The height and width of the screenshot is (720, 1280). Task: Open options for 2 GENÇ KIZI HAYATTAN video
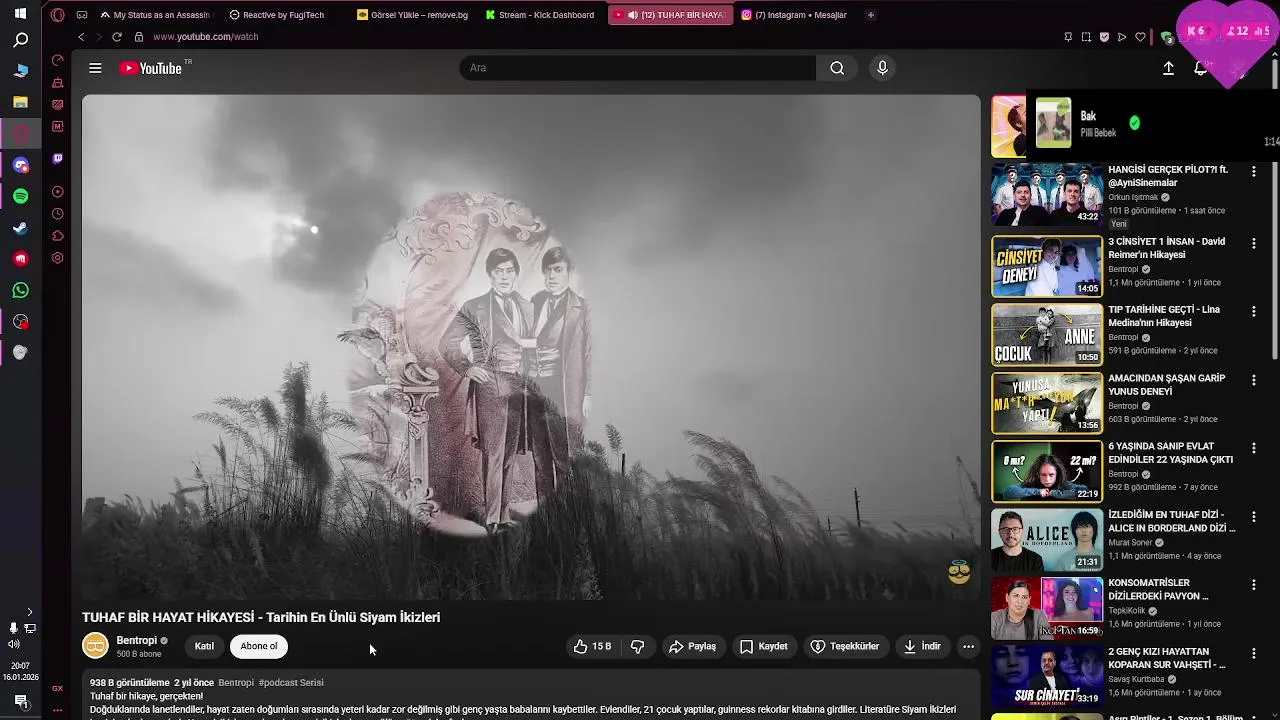click(1253, 653)
